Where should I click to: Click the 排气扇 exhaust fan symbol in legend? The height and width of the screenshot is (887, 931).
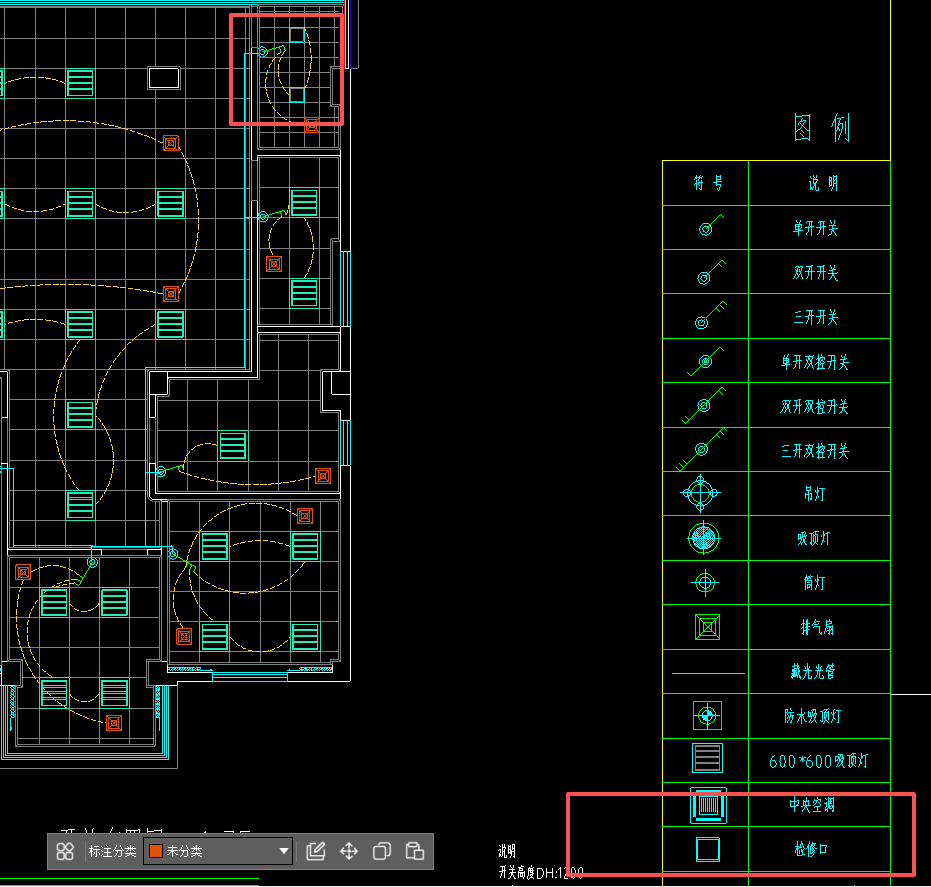pos(707,627)
